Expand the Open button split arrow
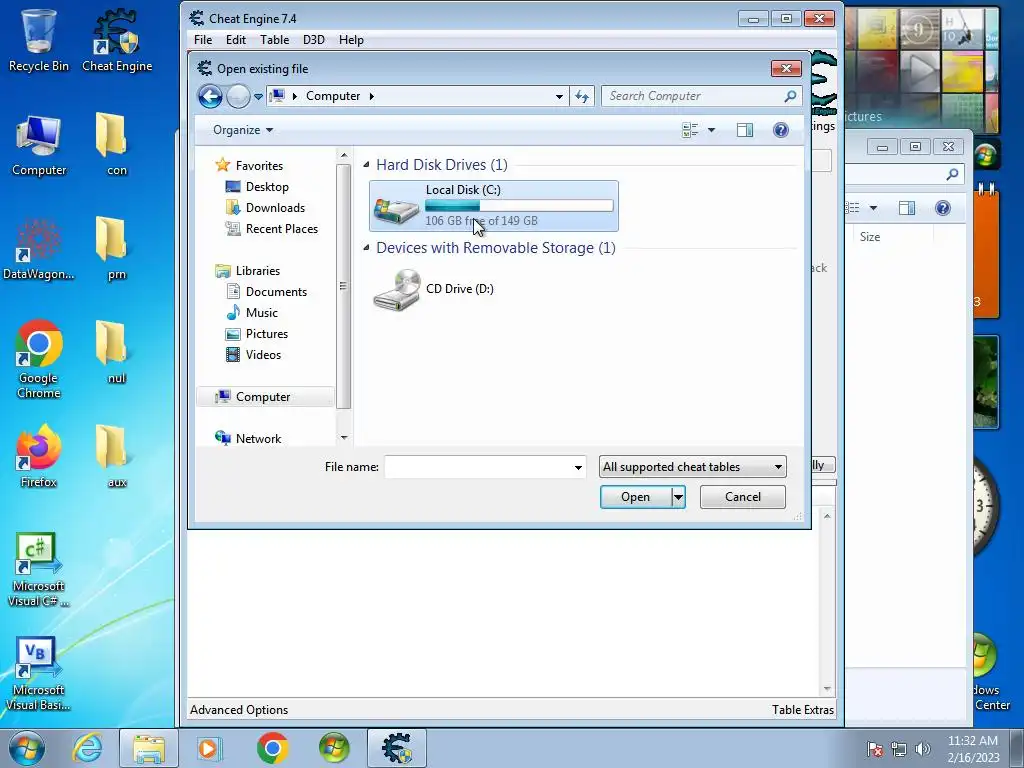 tap(679, 498)
